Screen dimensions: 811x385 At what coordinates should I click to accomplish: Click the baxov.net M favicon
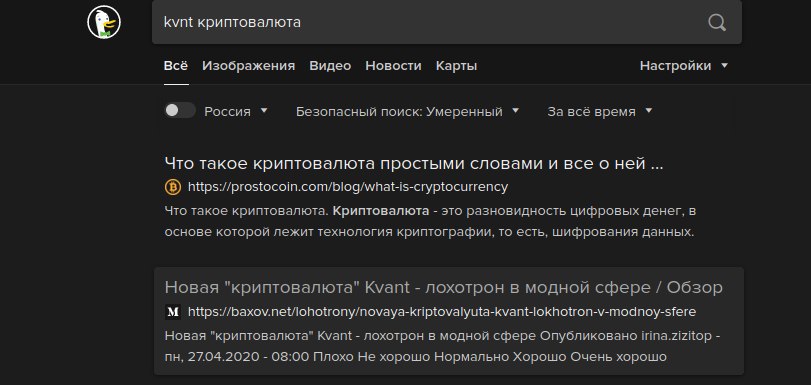pyautogui.click(x=173, y=312)
